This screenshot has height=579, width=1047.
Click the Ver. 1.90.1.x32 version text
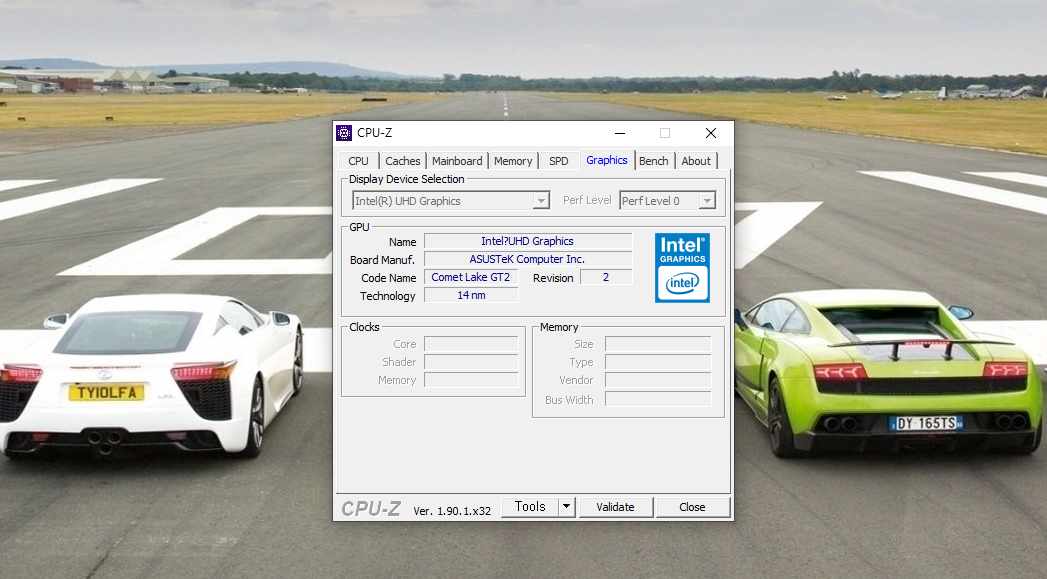coord(452,511)
